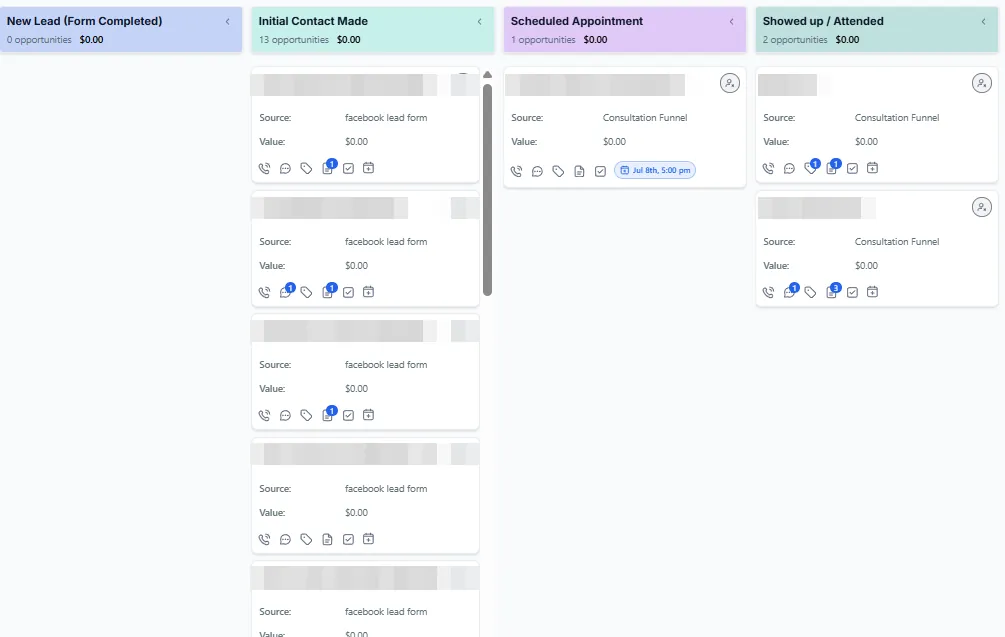Open tags on the Scheduled Appointment card
The height and width of the screenshot is (637, 1005).
pos(558,171)
